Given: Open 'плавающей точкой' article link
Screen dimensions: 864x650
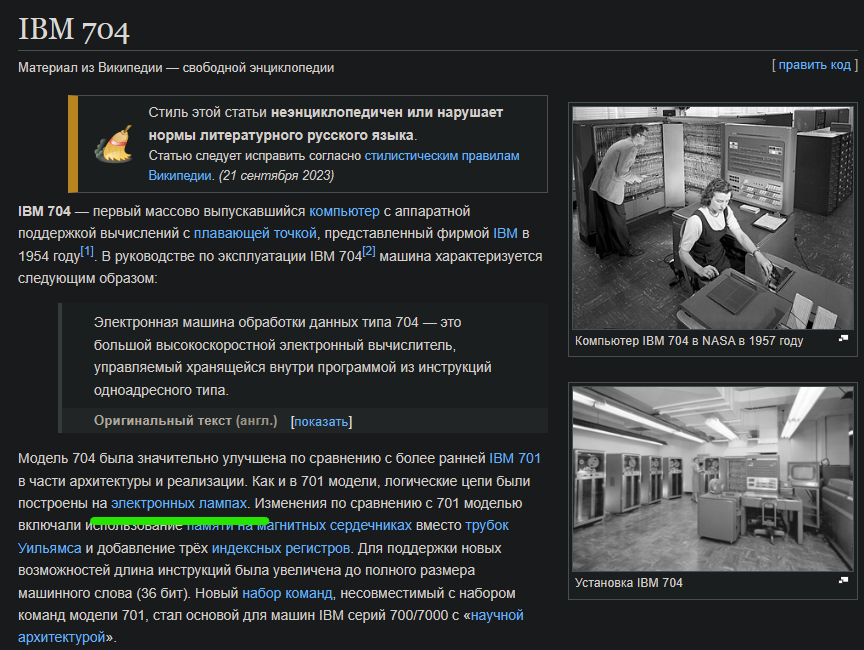Looking at the screenshot, I should tap(255, 233).
